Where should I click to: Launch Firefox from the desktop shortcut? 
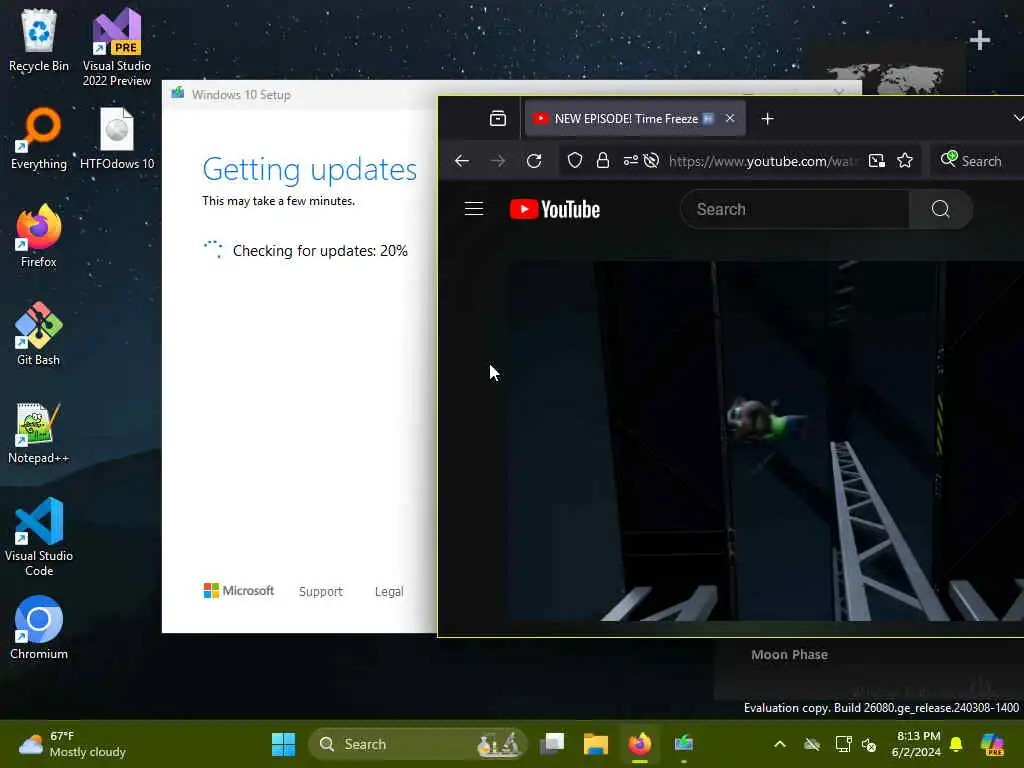point(39,236)
